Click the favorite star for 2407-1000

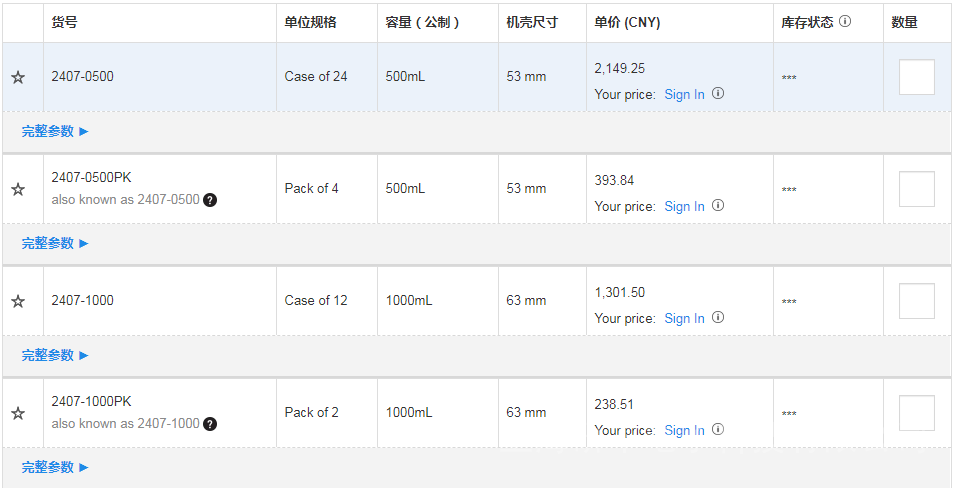[18, 302]
